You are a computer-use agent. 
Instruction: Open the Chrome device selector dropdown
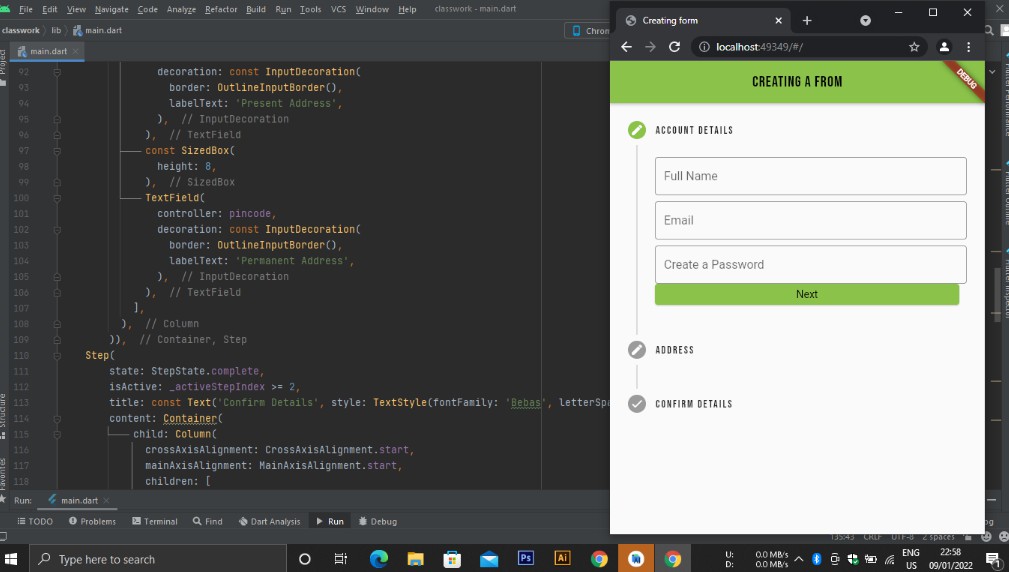(589, 31)
